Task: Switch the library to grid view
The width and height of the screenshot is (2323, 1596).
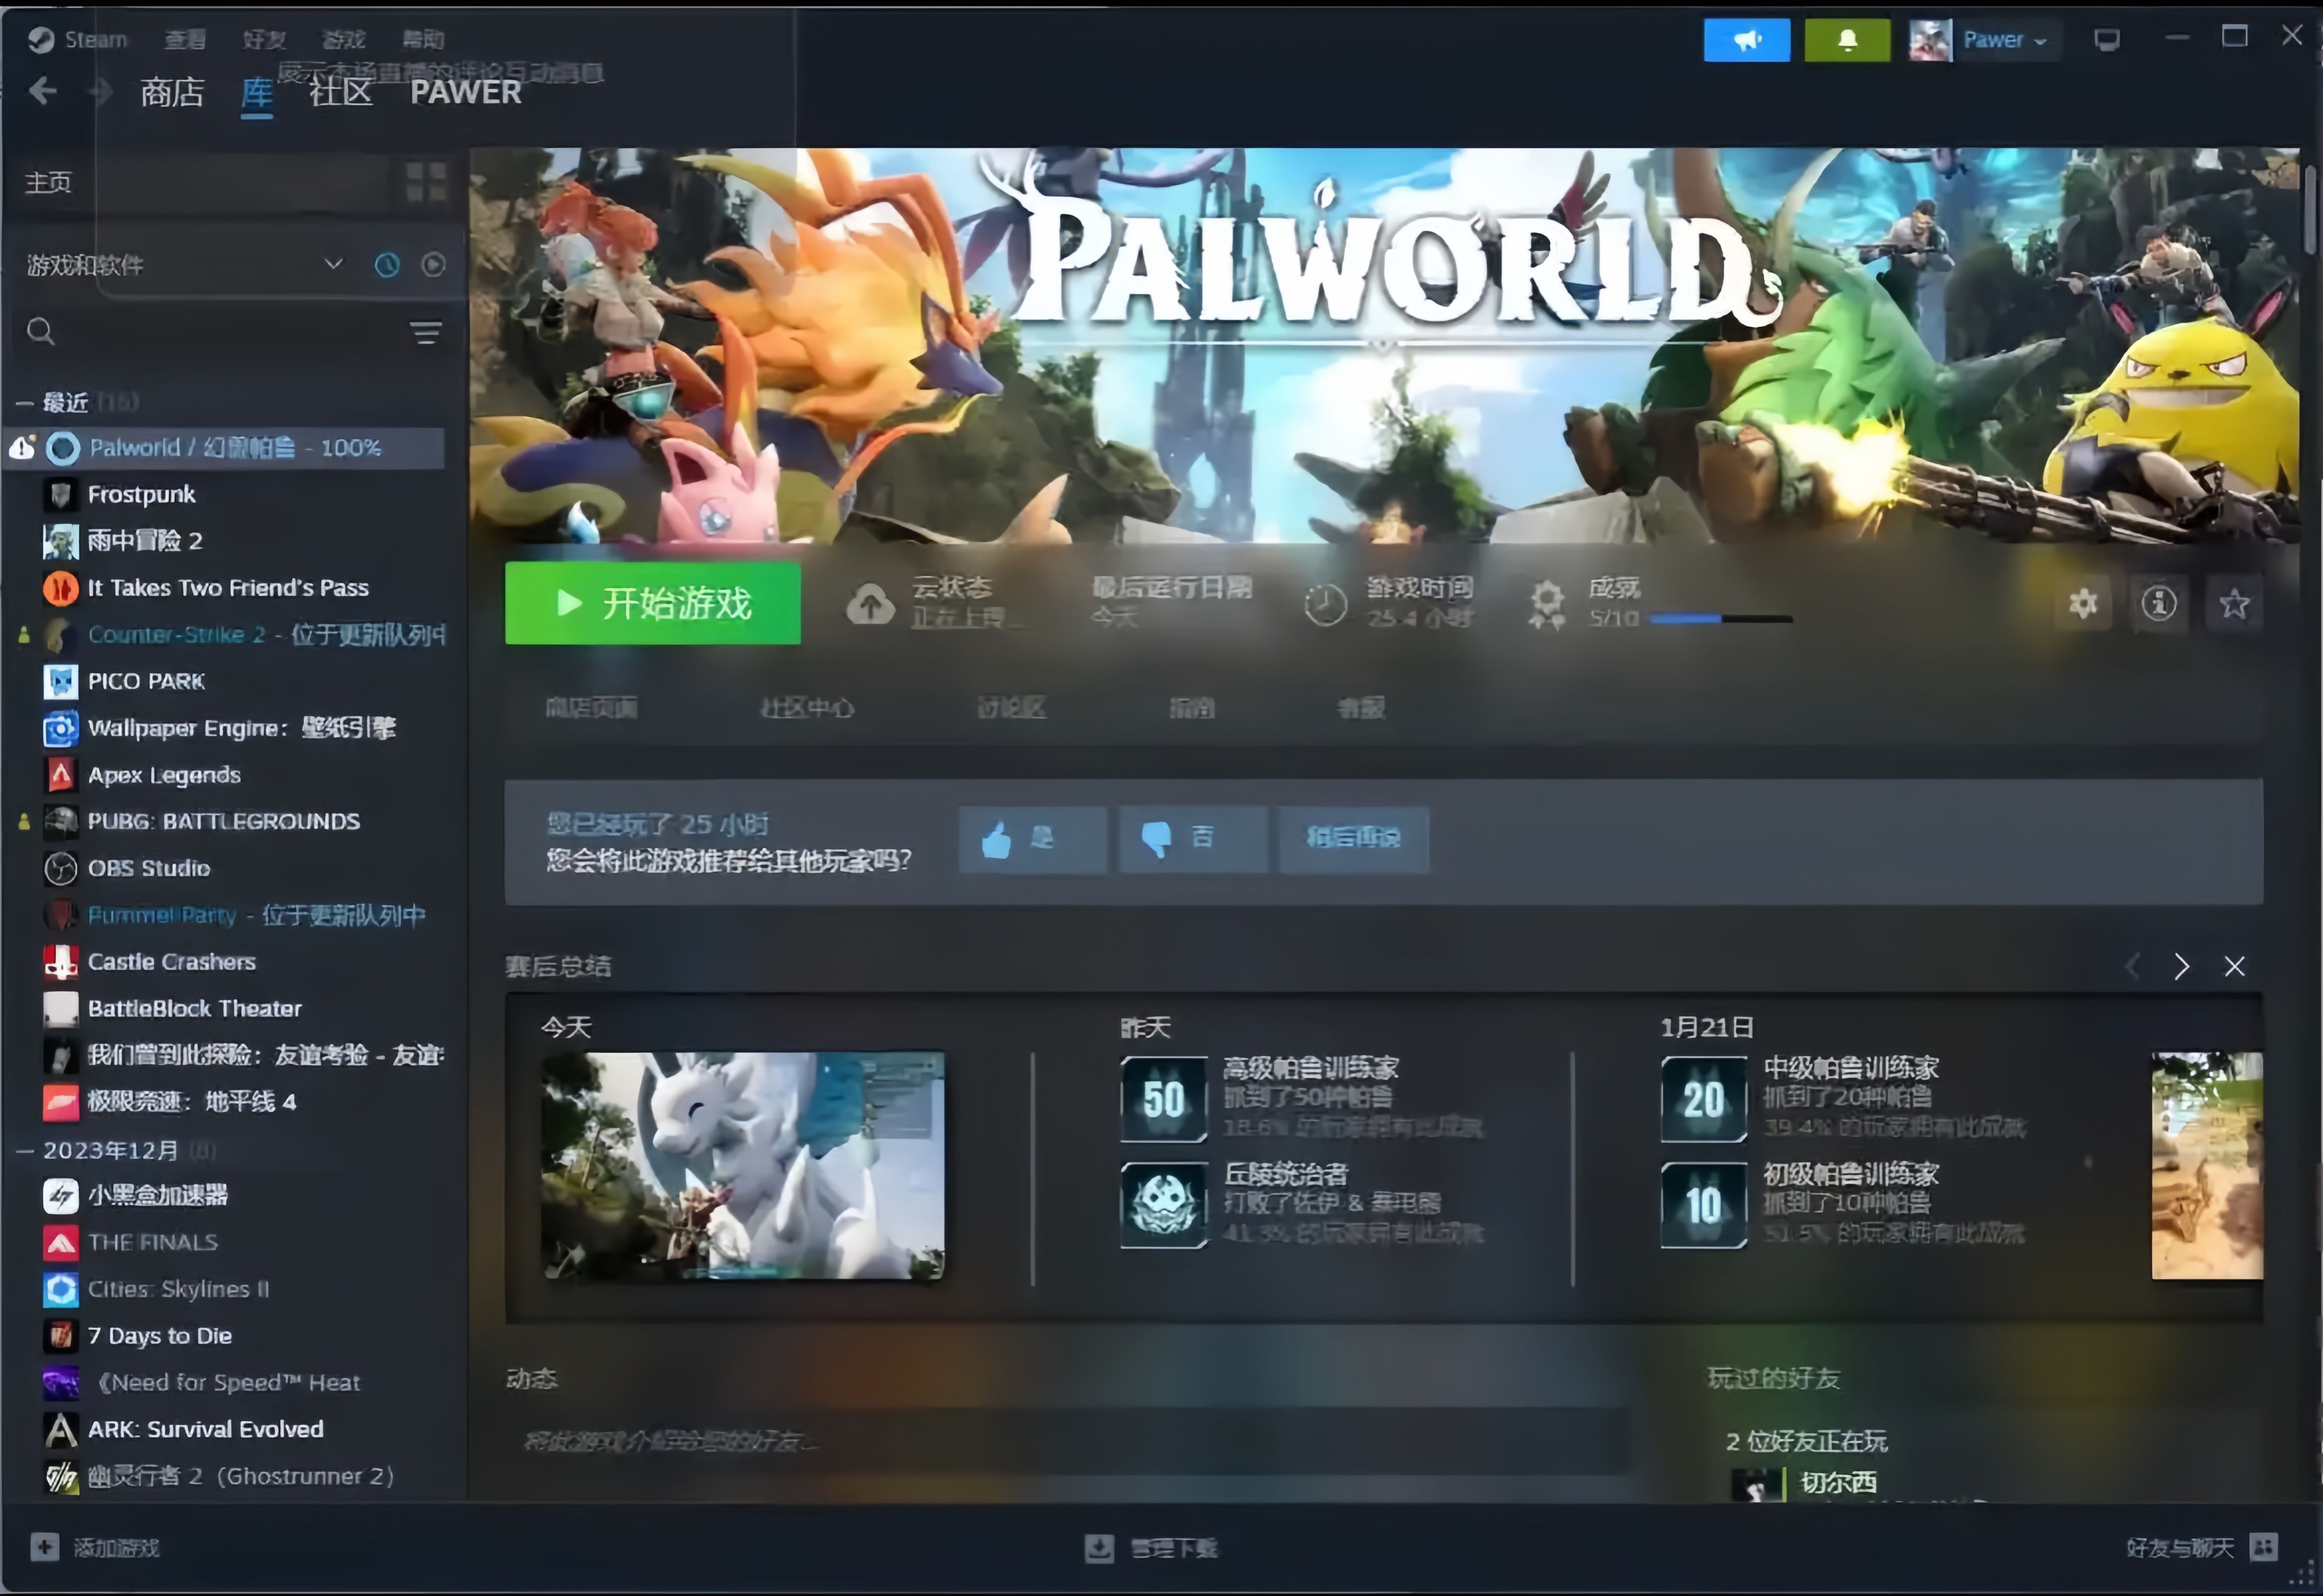Action: coord(426,182)
